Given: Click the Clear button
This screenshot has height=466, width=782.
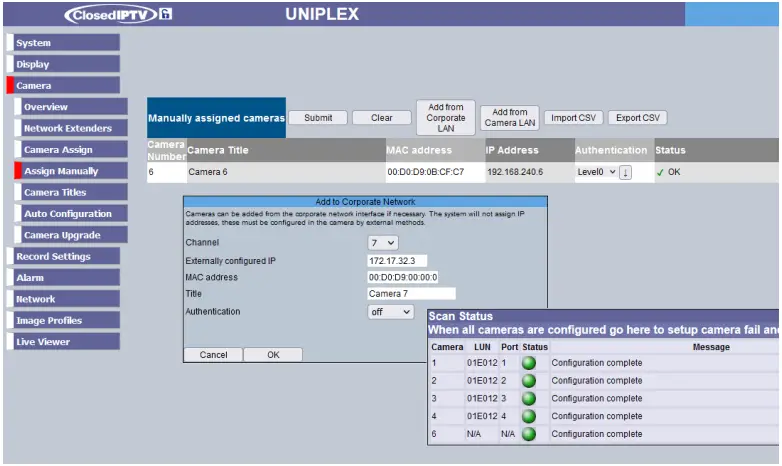Looking at the screenshot, I should (382, 118).
